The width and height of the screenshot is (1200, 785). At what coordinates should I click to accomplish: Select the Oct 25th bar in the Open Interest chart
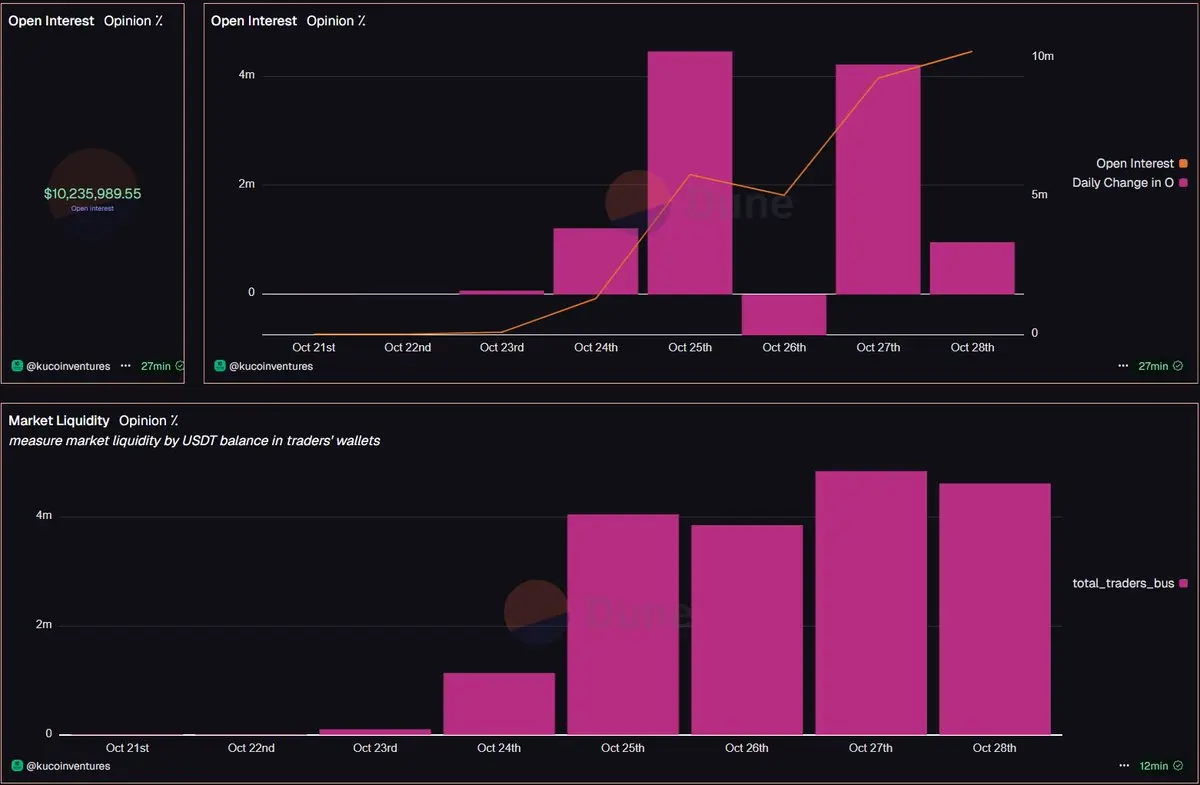click(x=690, y=173)
